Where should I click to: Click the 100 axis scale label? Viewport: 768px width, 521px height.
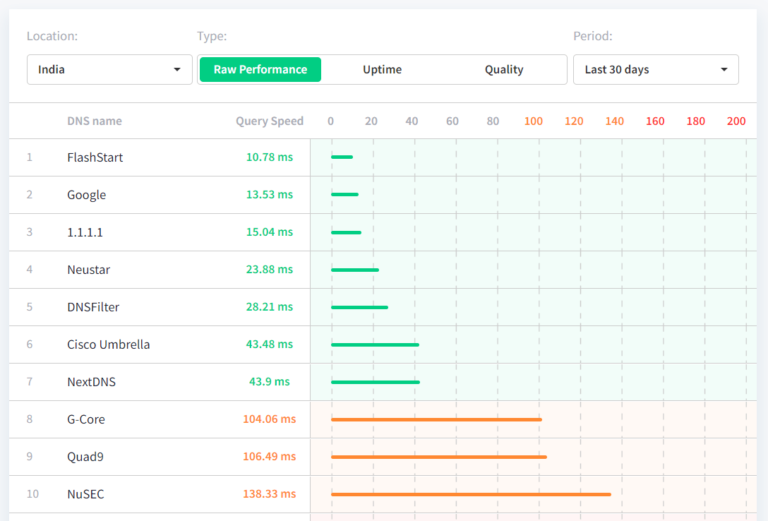(x=533, y=121)
